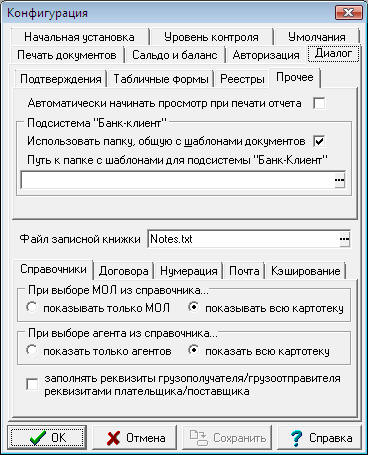This screenshot has height=455, width=368.
Task: Click the ellipsis browse button for Notes.txt
Action: click(344, 239)
